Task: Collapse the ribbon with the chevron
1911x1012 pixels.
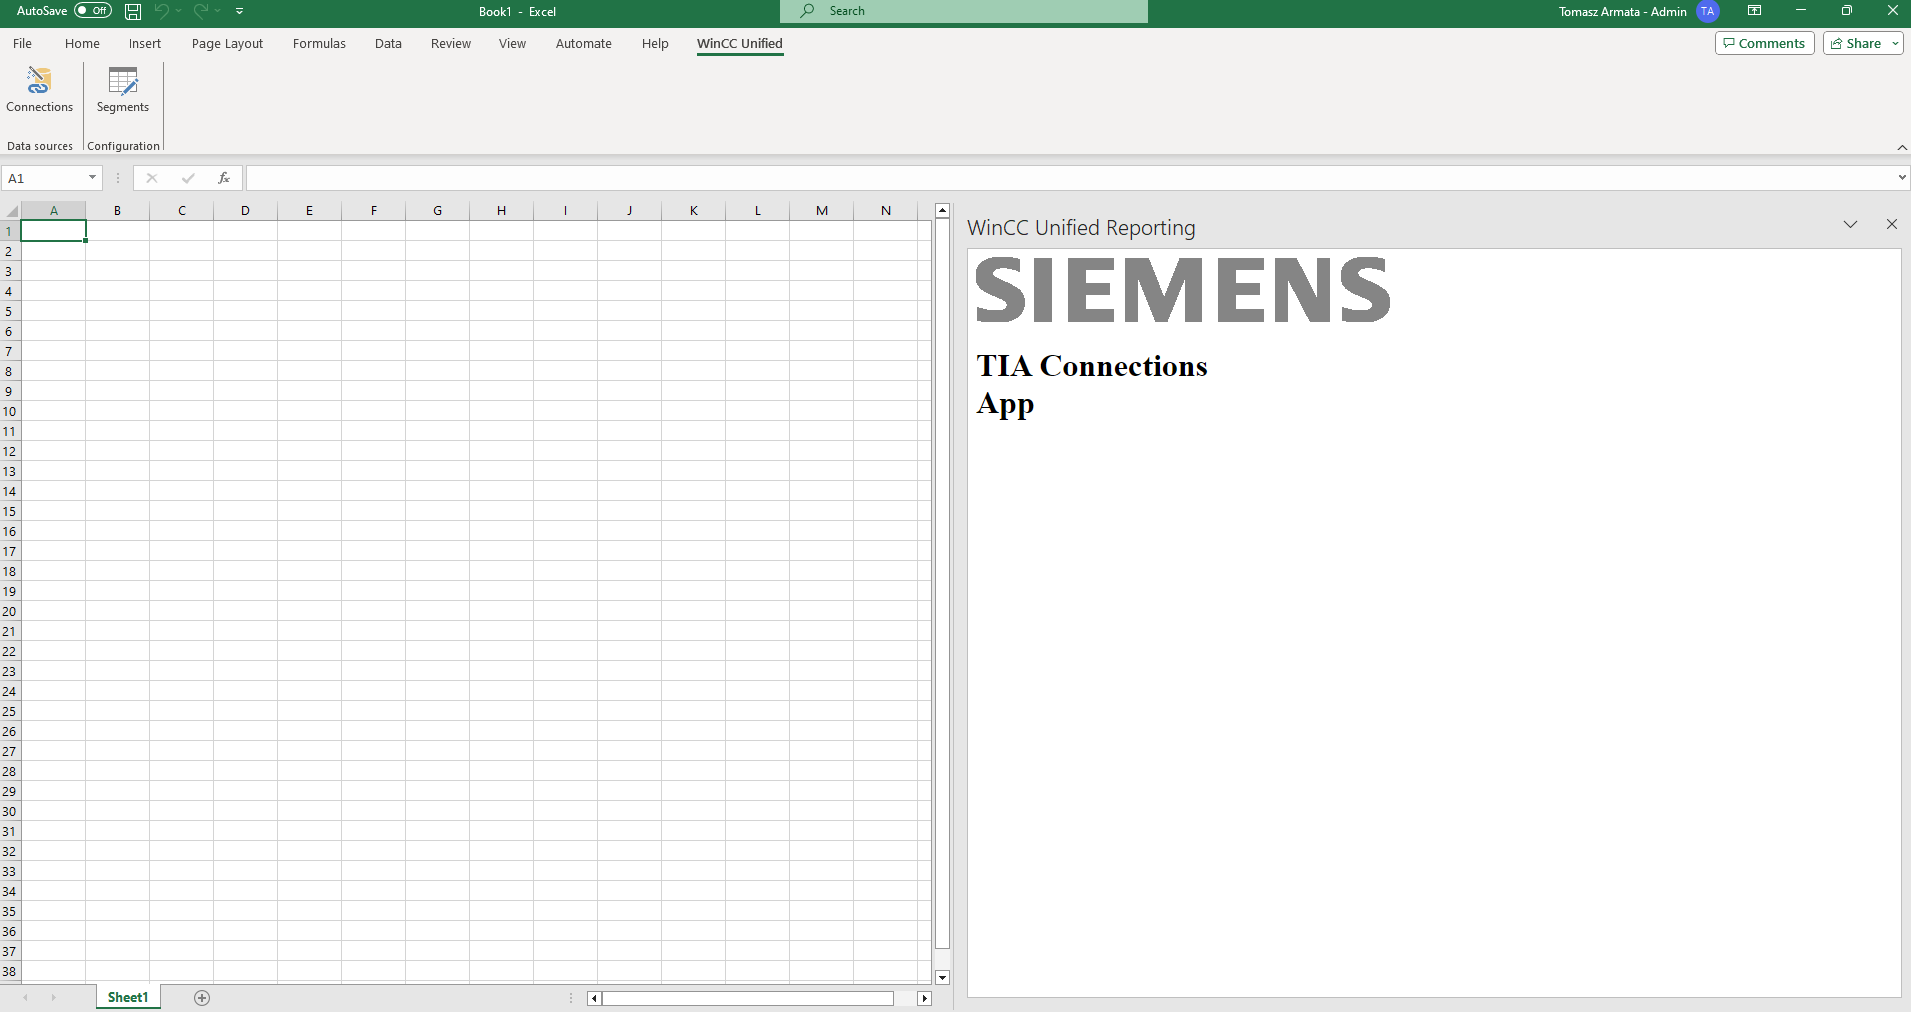Action: [x=1902, y=147]
